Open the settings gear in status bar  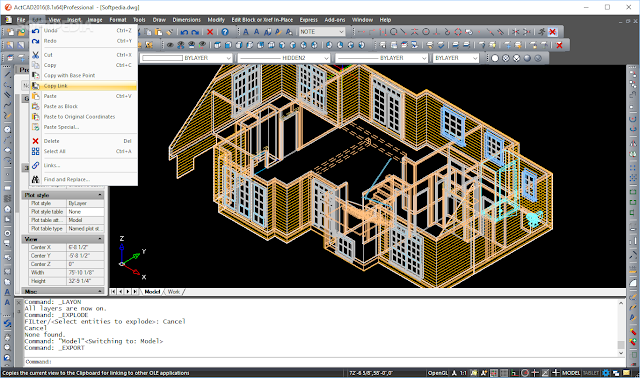pyautogui.click(x=606, y=373)
